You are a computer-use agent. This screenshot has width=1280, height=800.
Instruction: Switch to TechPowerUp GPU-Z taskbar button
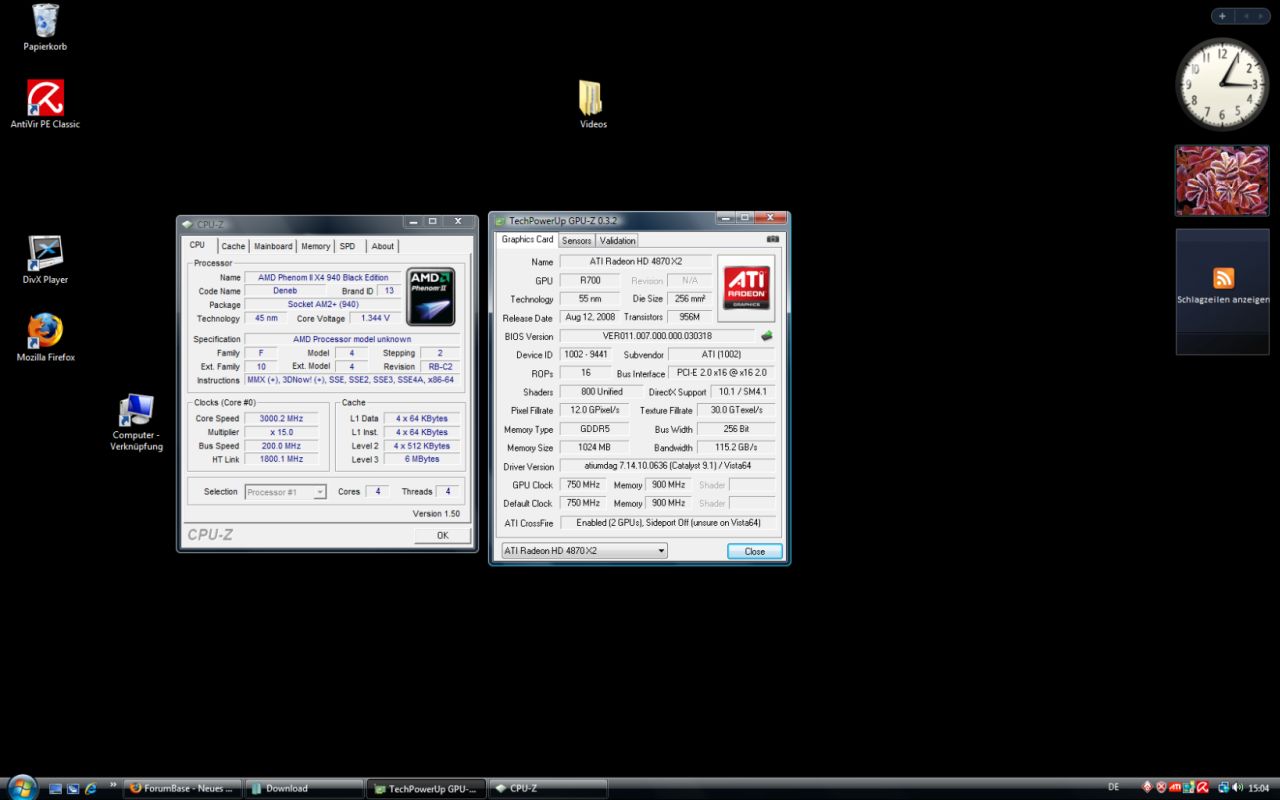coord(426,788)
